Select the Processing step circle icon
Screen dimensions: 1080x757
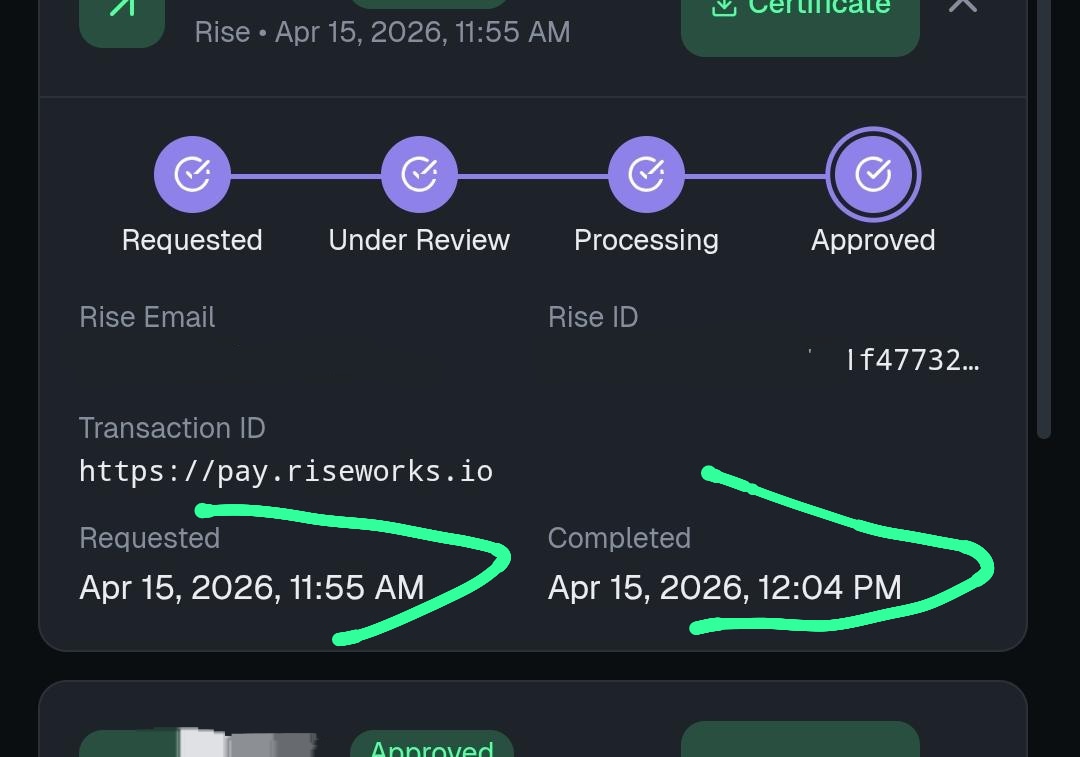pos(646,174)
